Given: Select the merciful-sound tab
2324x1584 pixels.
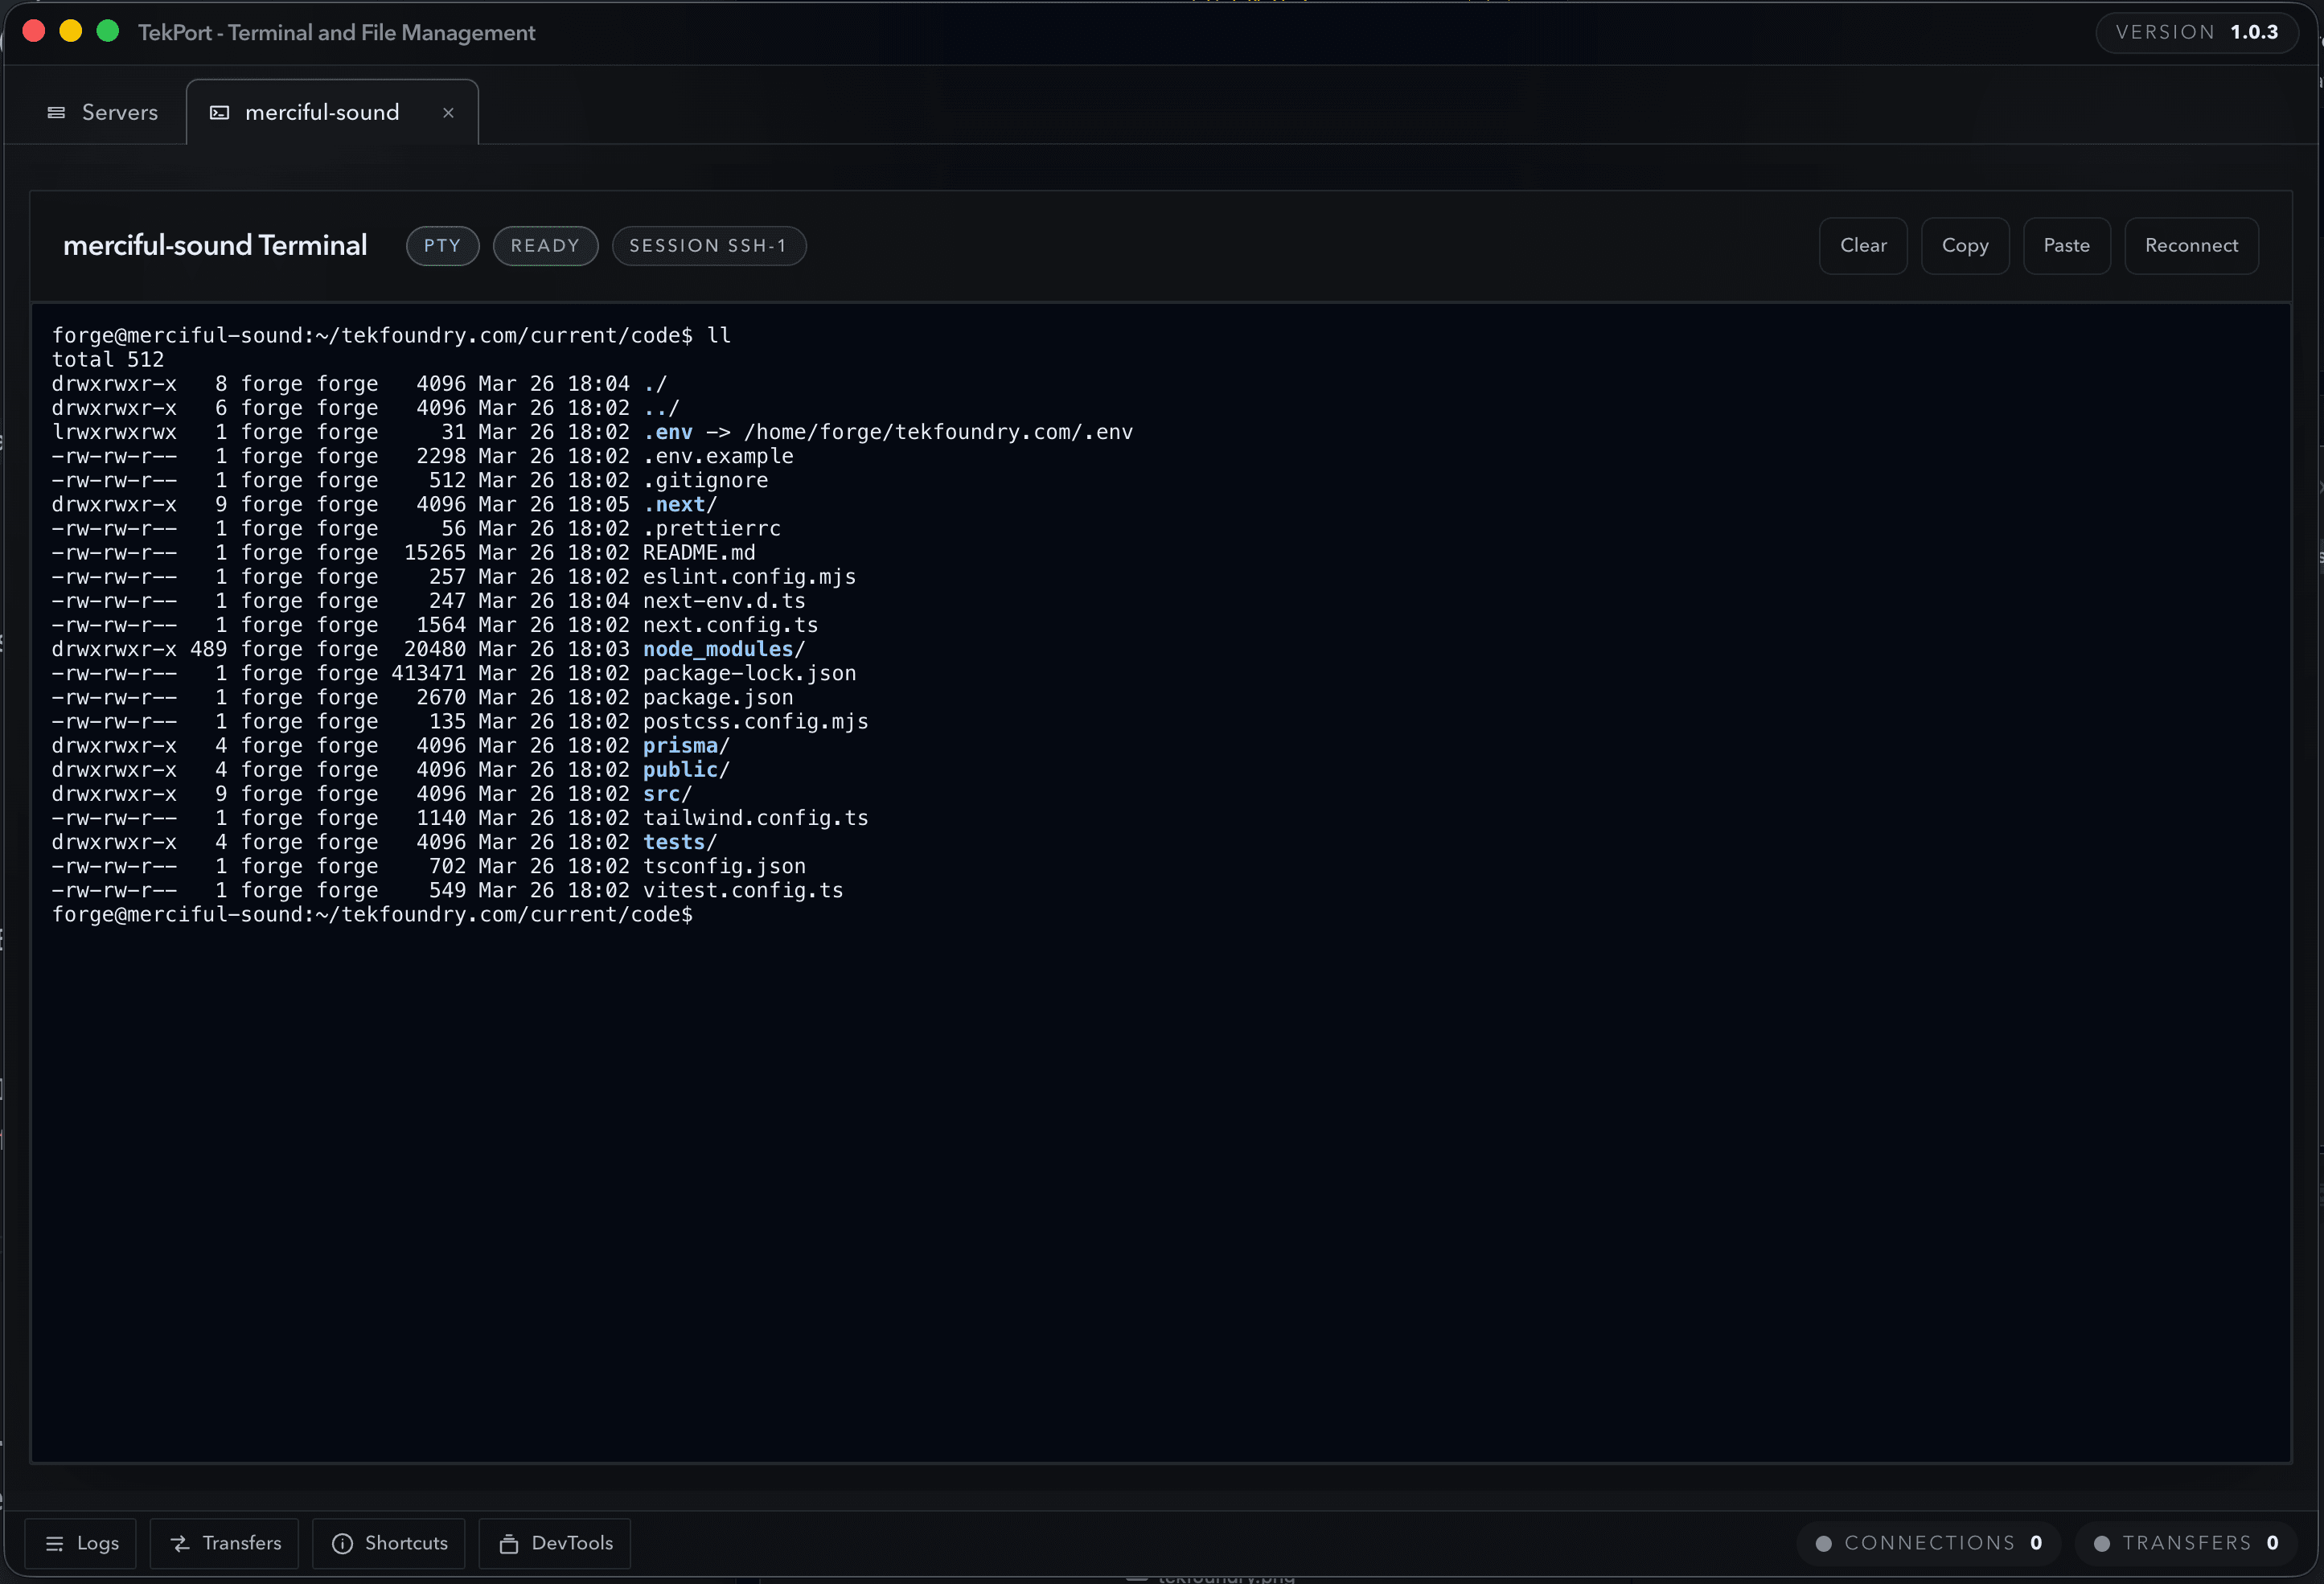Looking at the screenshot, I should [x=321, y=112].
